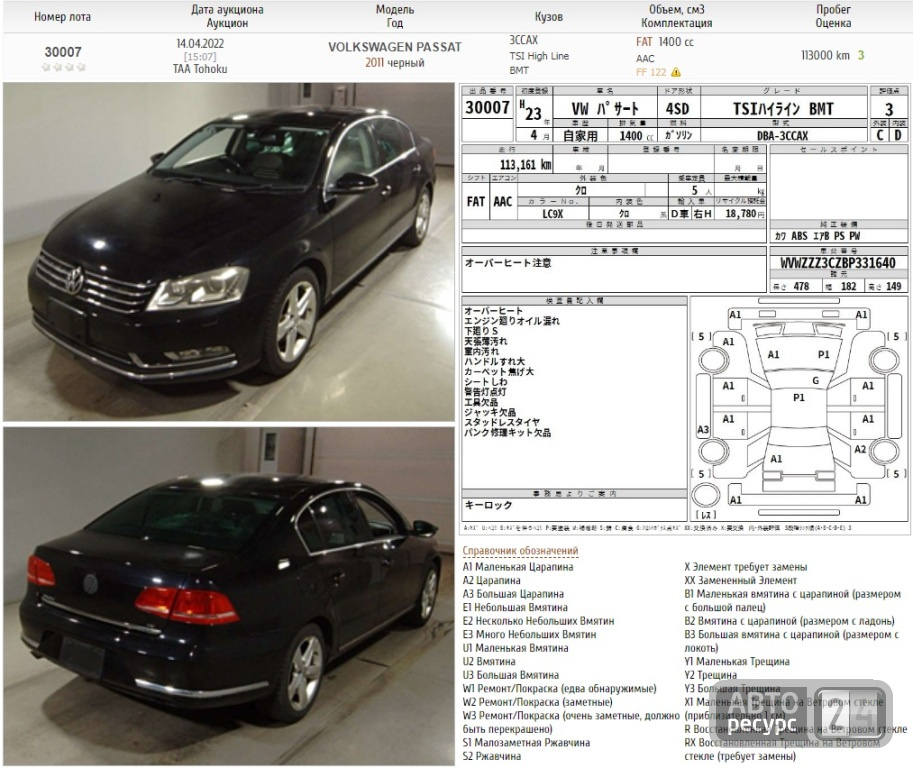
Task: Click the 'Дата аукциона Аукцион' column header
Action: click(x=227, y=16)
